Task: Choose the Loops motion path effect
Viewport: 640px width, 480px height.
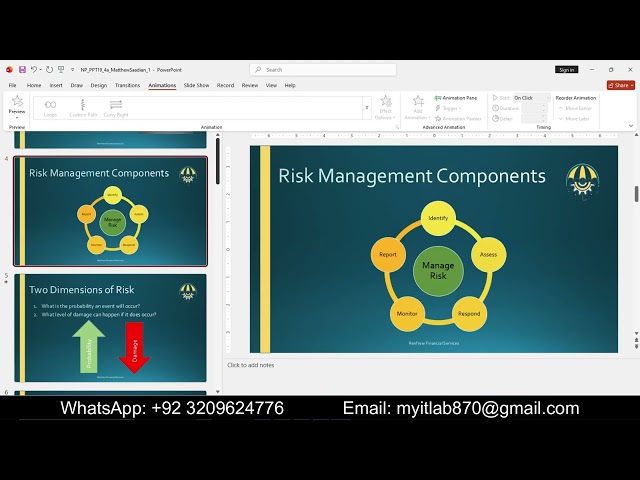Action: 51,108
